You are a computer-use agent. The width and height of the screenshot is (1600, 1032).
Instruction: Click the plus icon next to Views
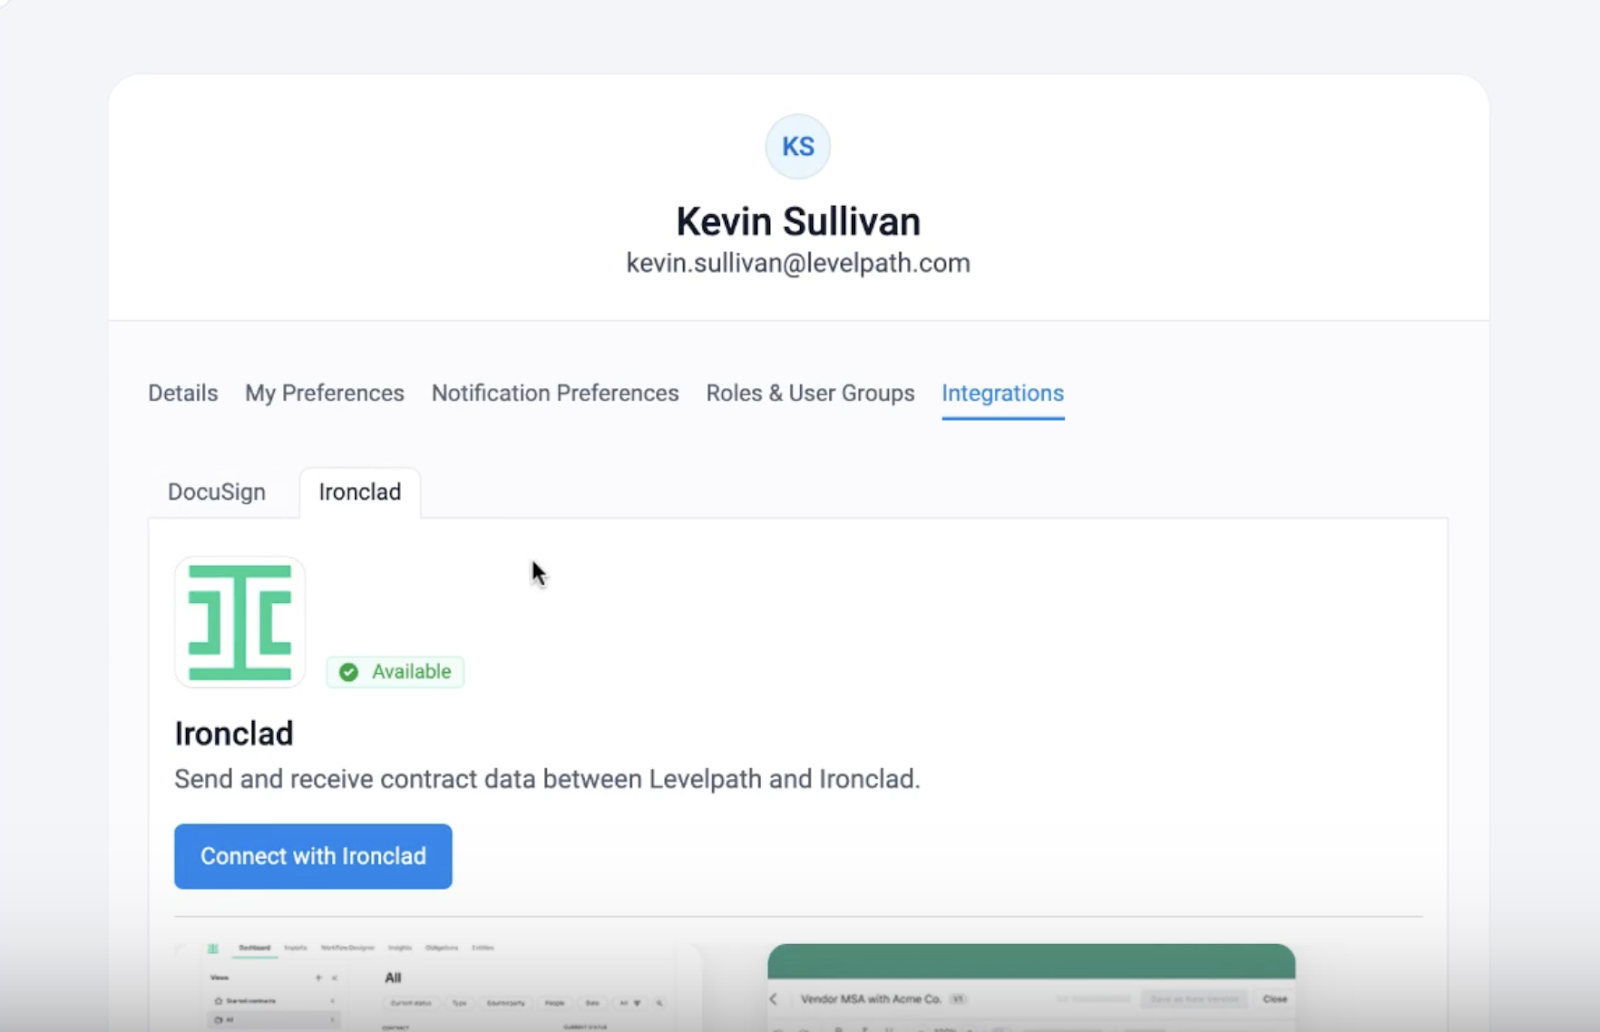coord(318,978)
